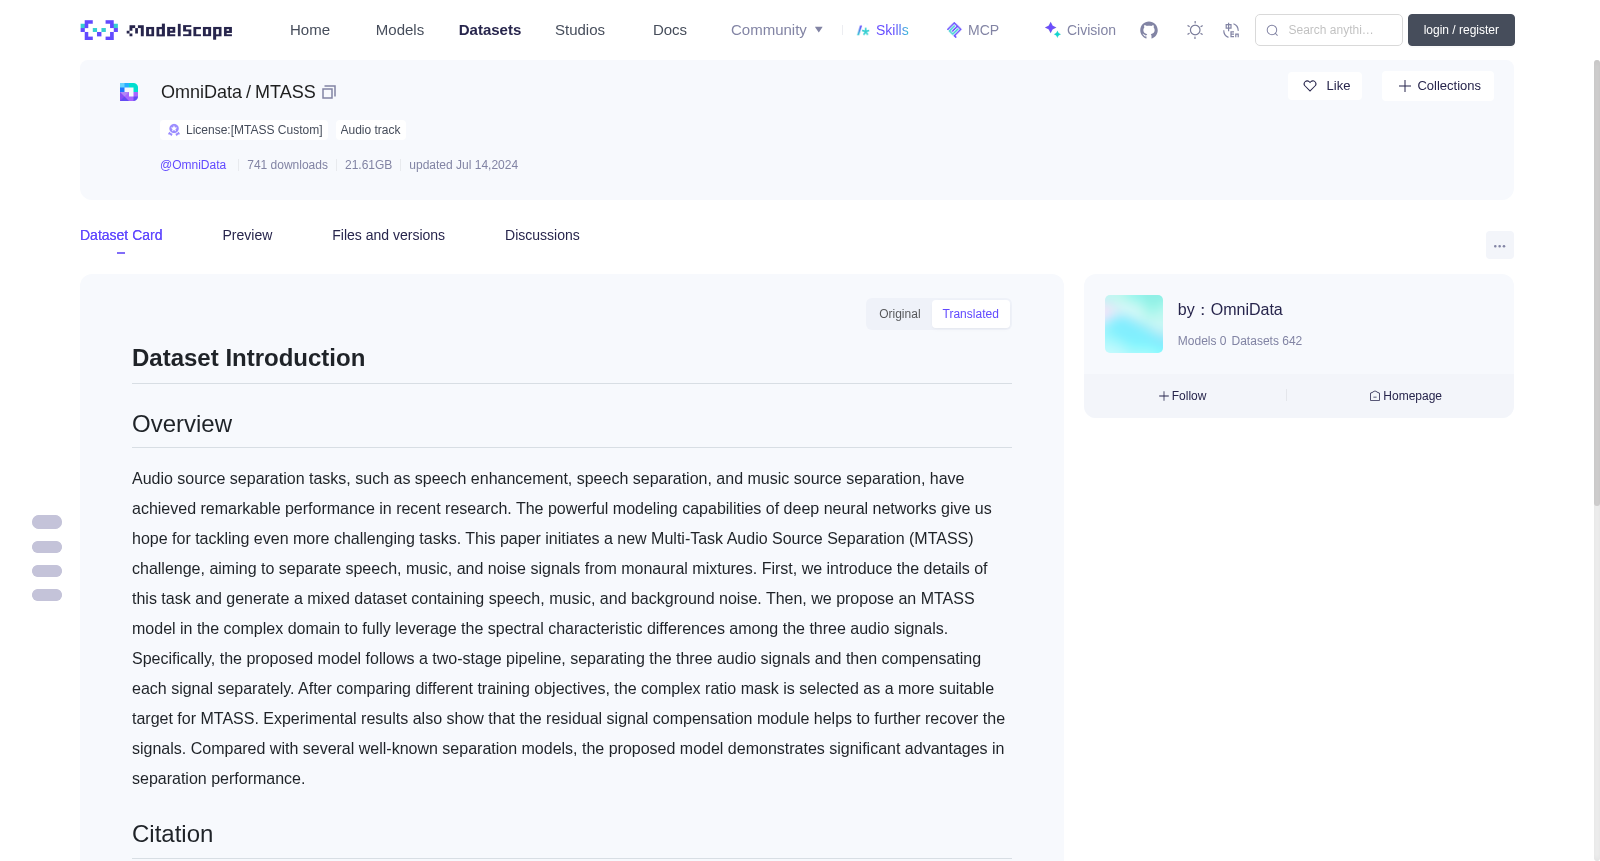Jump using the fourth outline anchor bar
The image size is (1600, 861).
(47, 595)
